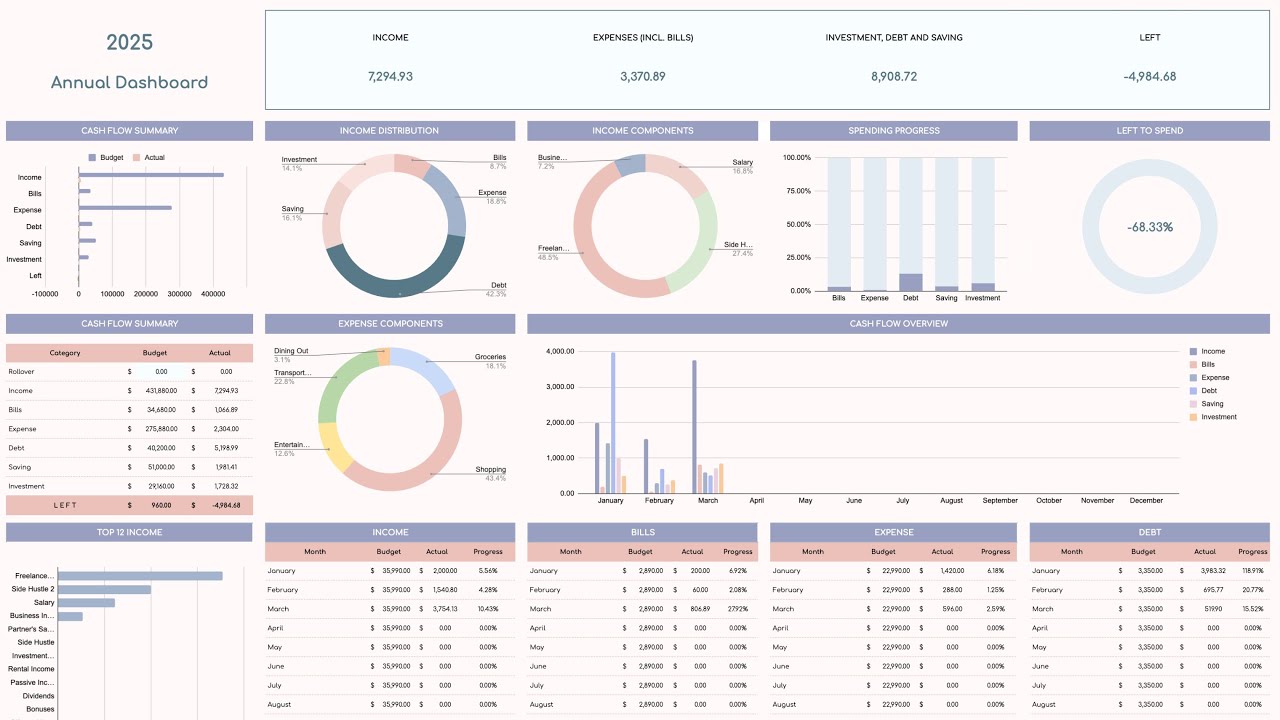Click Bills legend swatch in Cash Flow Overview

(1193, 365)
